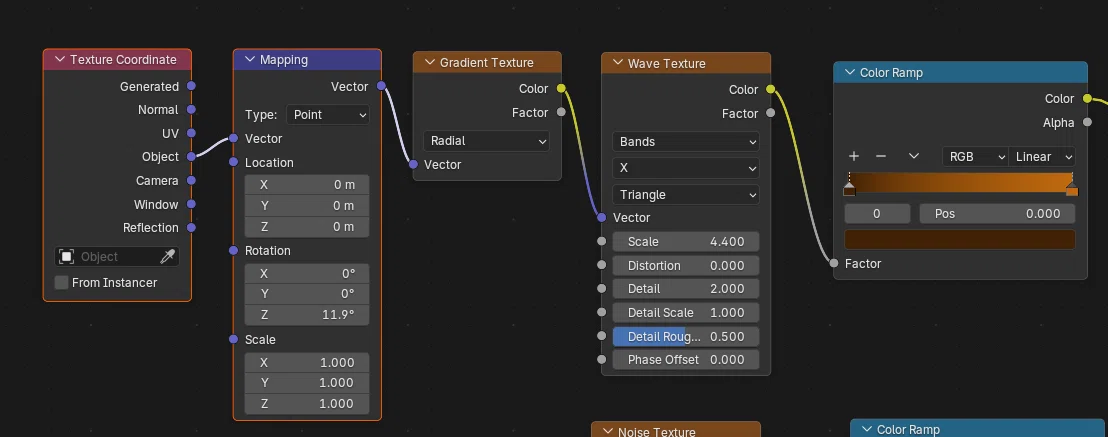1108x437 pixels.
Task: Collapse the Texture Coordinate node
Action: coord(59,59)
